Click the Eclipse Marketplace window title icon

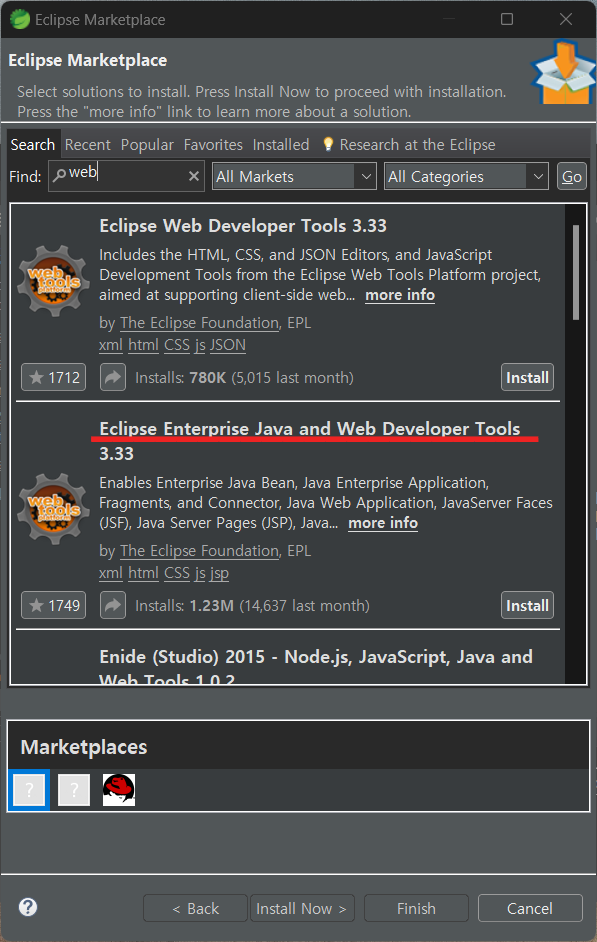(x=20, y=19)
